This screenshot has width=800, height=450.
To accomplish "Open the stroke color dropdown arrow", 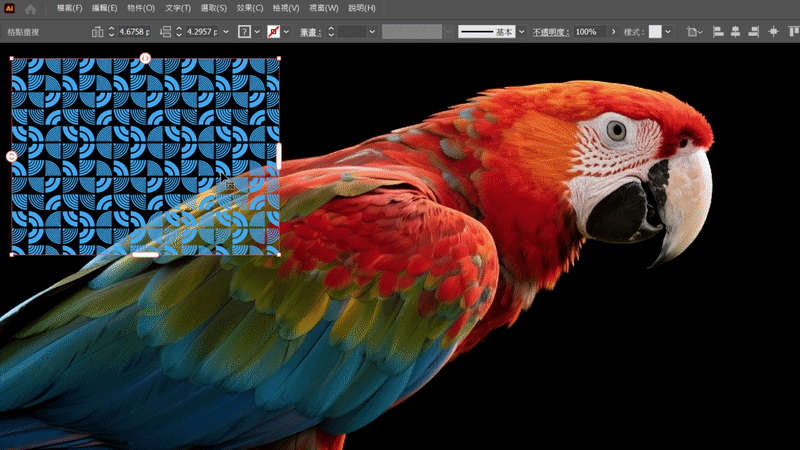I will click(286, 32).
